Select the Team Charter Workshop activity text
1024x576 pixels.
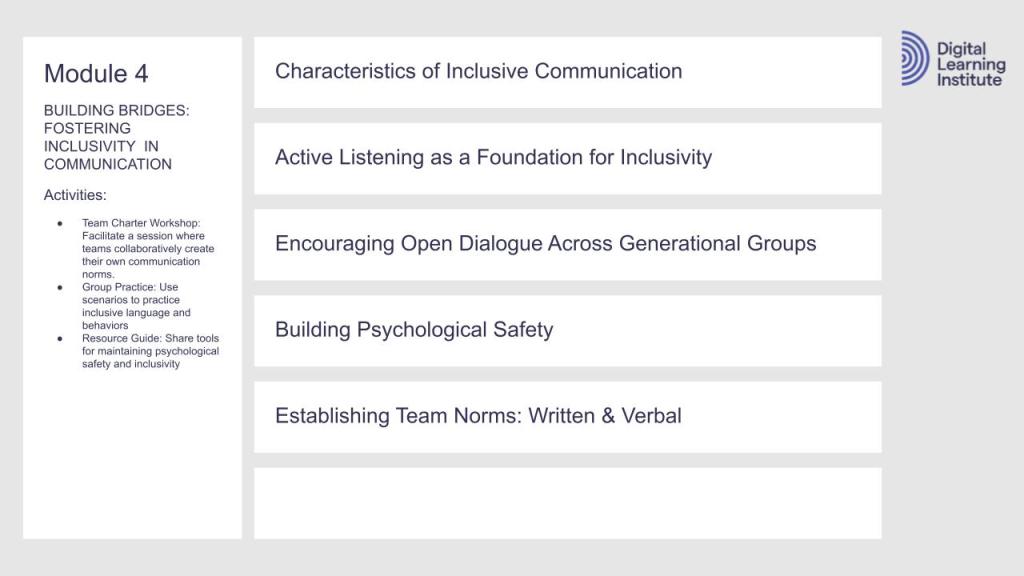click(148, 248)
